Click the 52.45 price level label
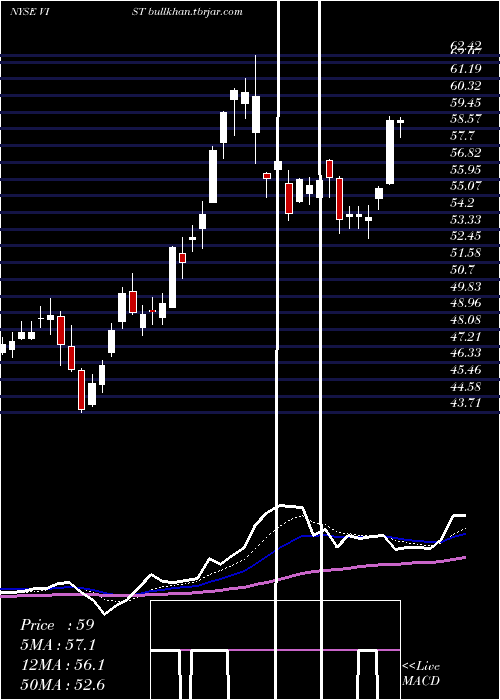The width and height of the screenshot is (500, 700). point(466,236)
